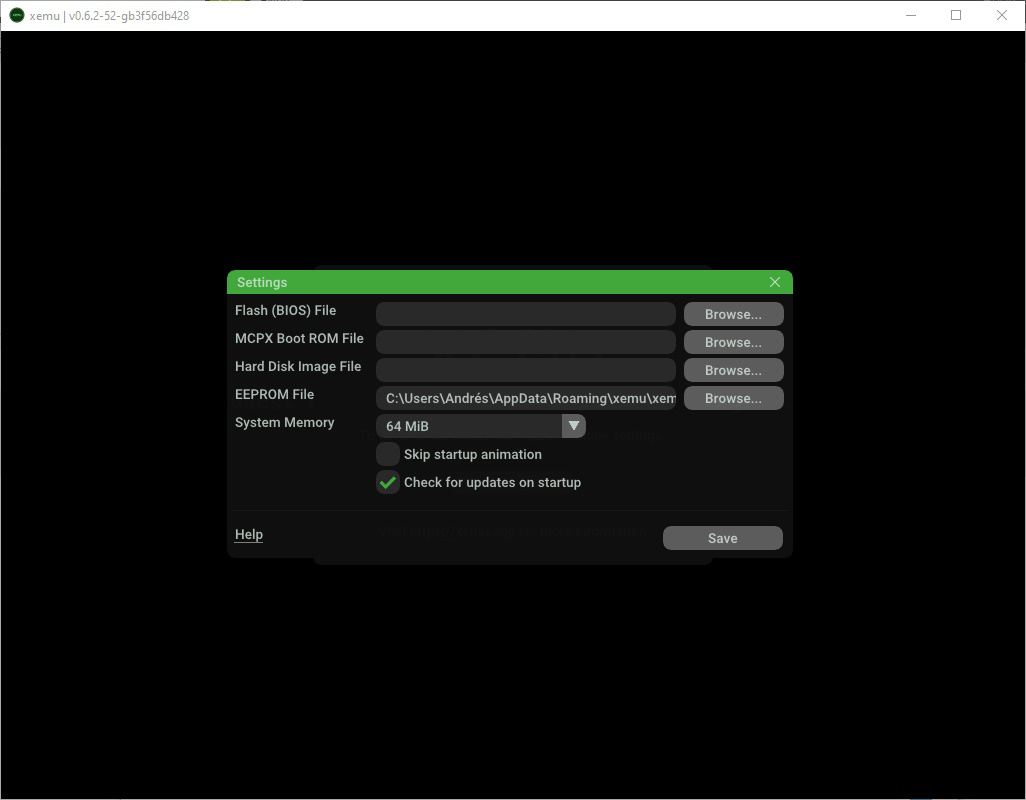Click the Flash (BIOS) File path field
Viewport: 1026px width, 800px height.
tap(525, 314)
